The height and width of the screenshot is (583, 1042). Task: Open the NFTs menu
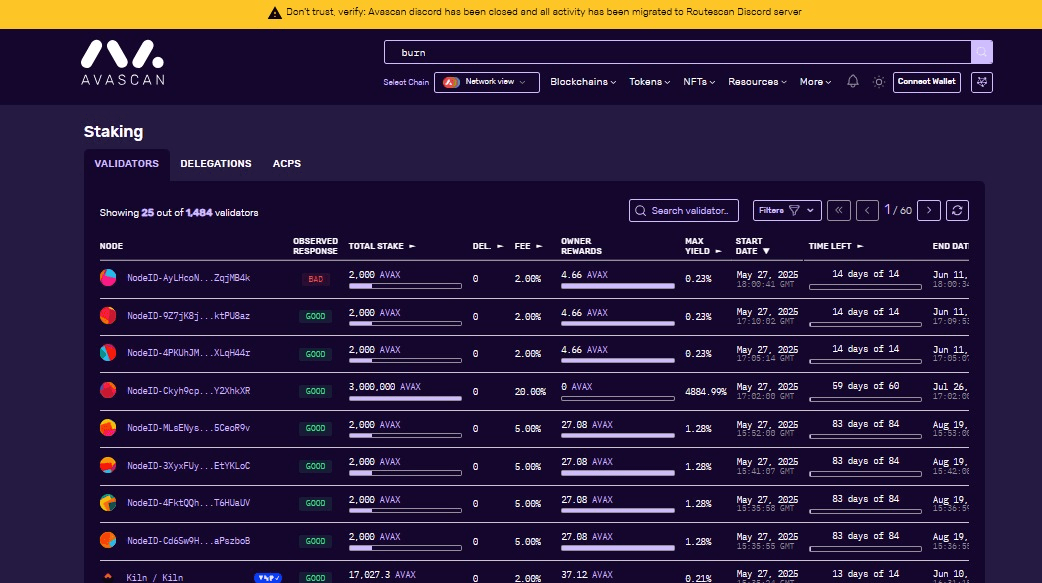[x=699, y=82]
